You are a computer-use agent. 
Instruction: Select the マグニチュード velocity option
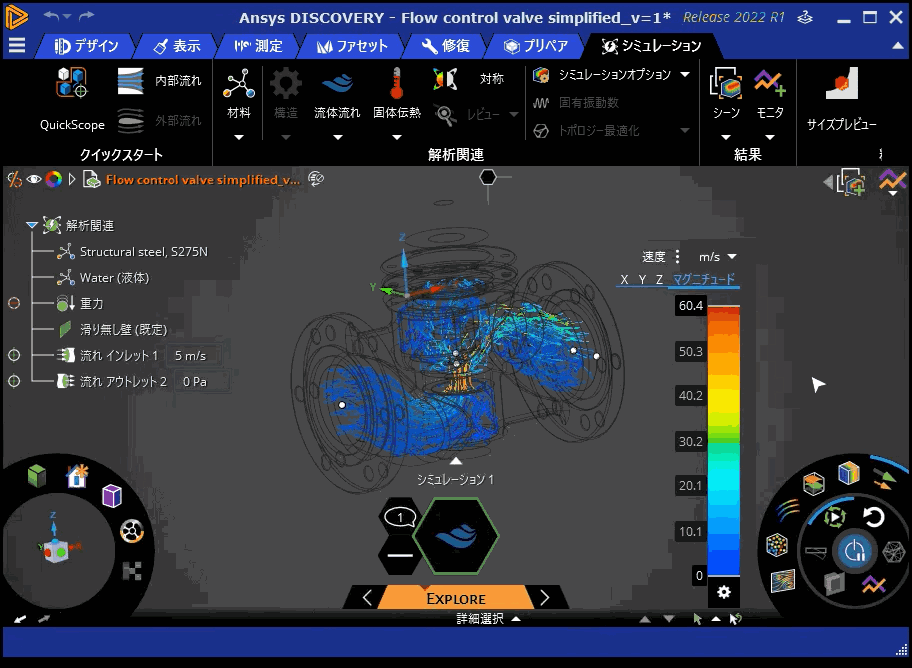tap(704, 279)
